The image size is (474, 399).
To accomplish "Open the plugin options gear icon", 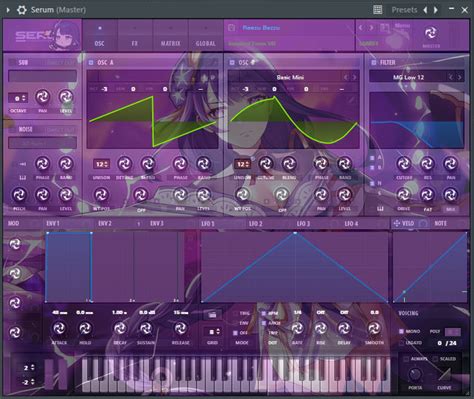I will coord(22,10).
